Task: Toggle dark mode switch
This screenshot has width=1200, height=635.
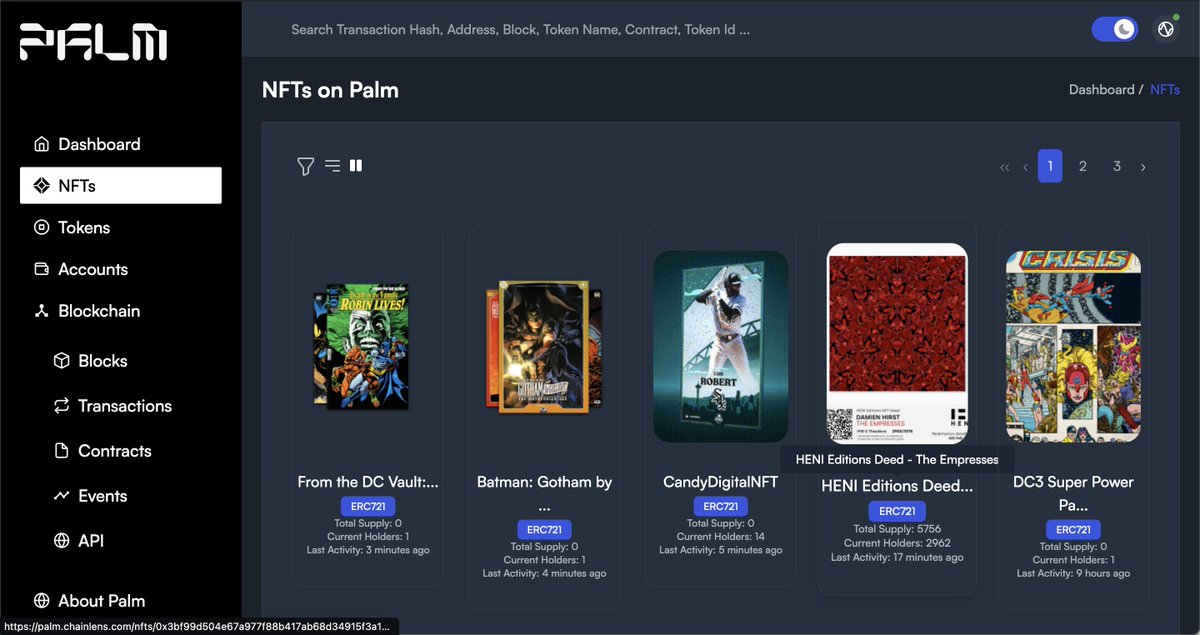Action: pyautogui.click(x=1114, y=29)
